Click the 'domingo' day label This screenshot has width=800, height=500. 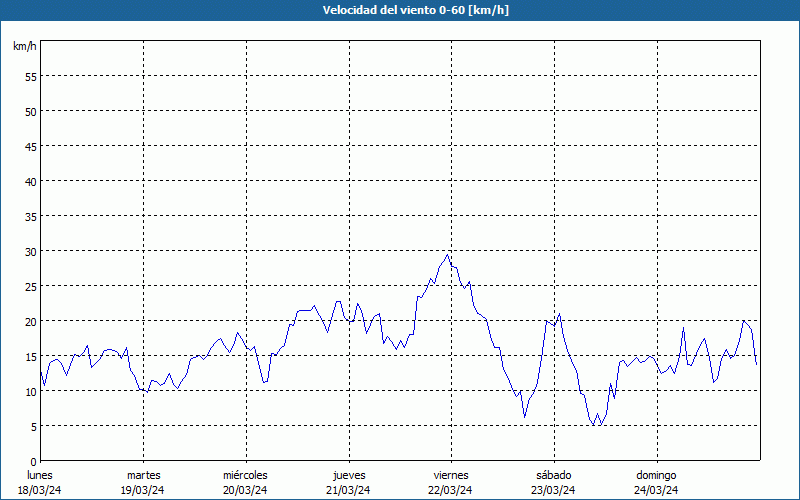click(656, 475)
